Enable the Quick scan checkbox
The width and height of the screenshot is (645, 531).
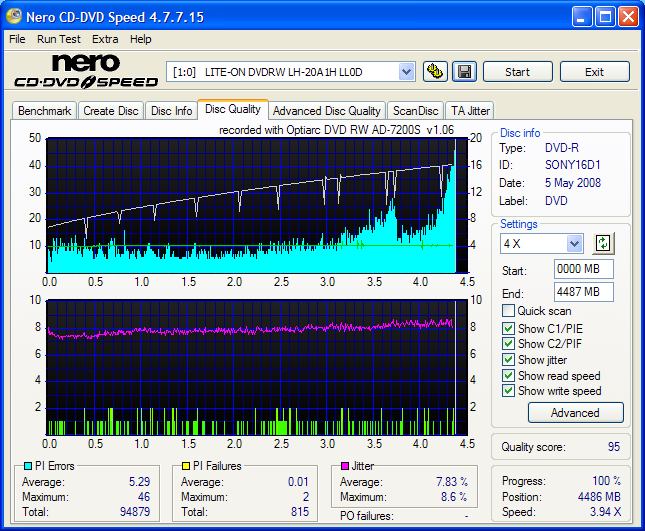[509, 311]
